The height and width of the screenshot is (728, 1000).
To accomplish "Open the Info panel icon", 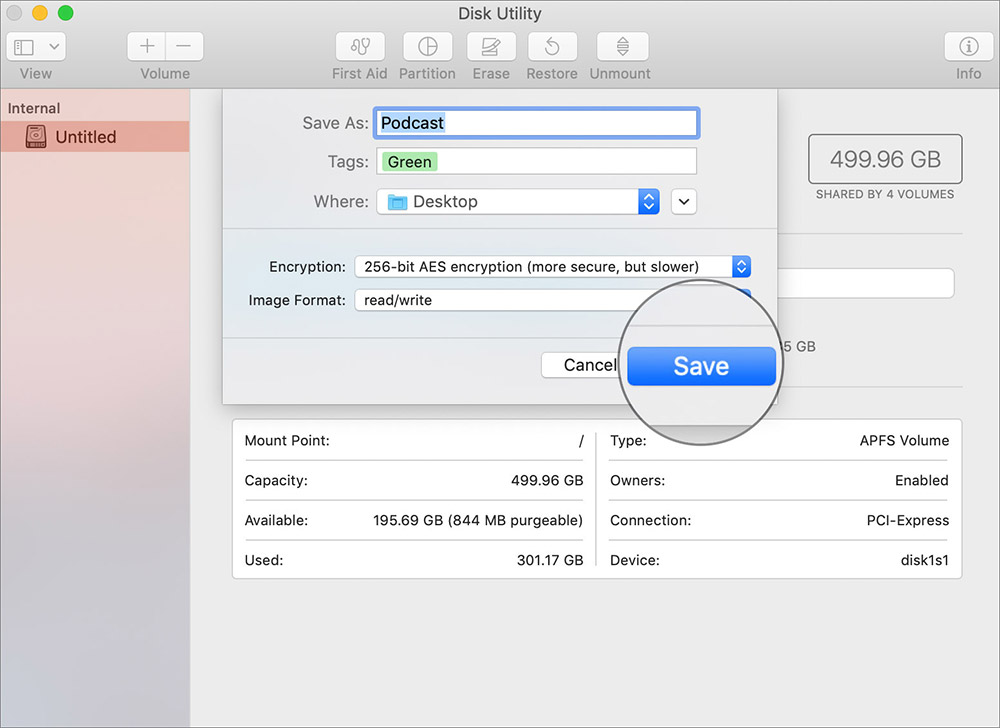I will coord(967,47).
